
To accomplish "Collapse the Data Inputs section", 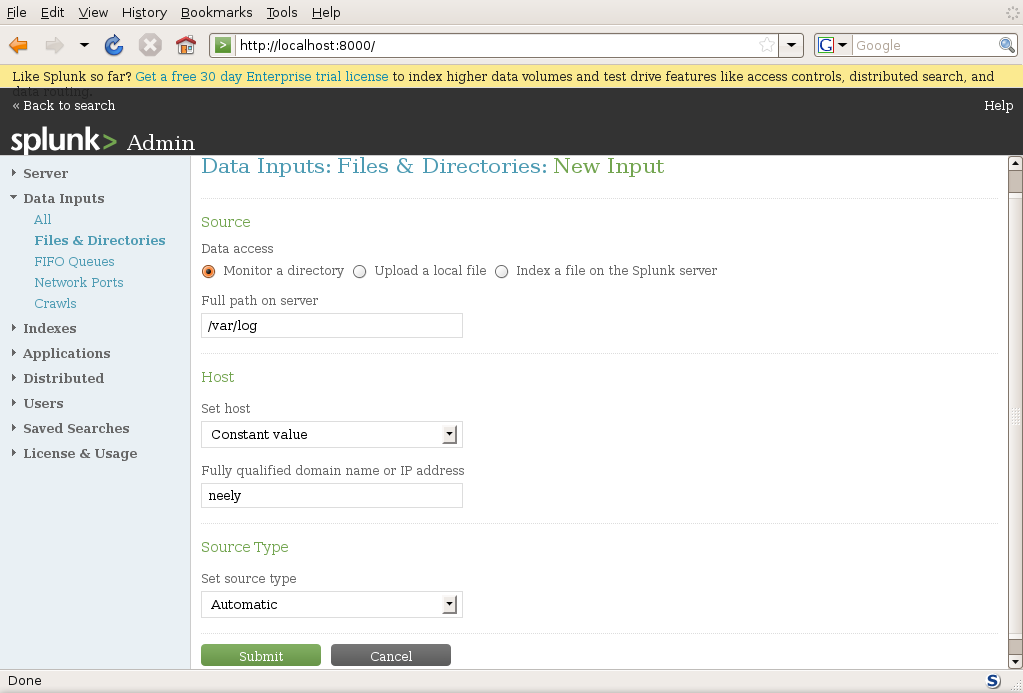I will pos(63,198).
